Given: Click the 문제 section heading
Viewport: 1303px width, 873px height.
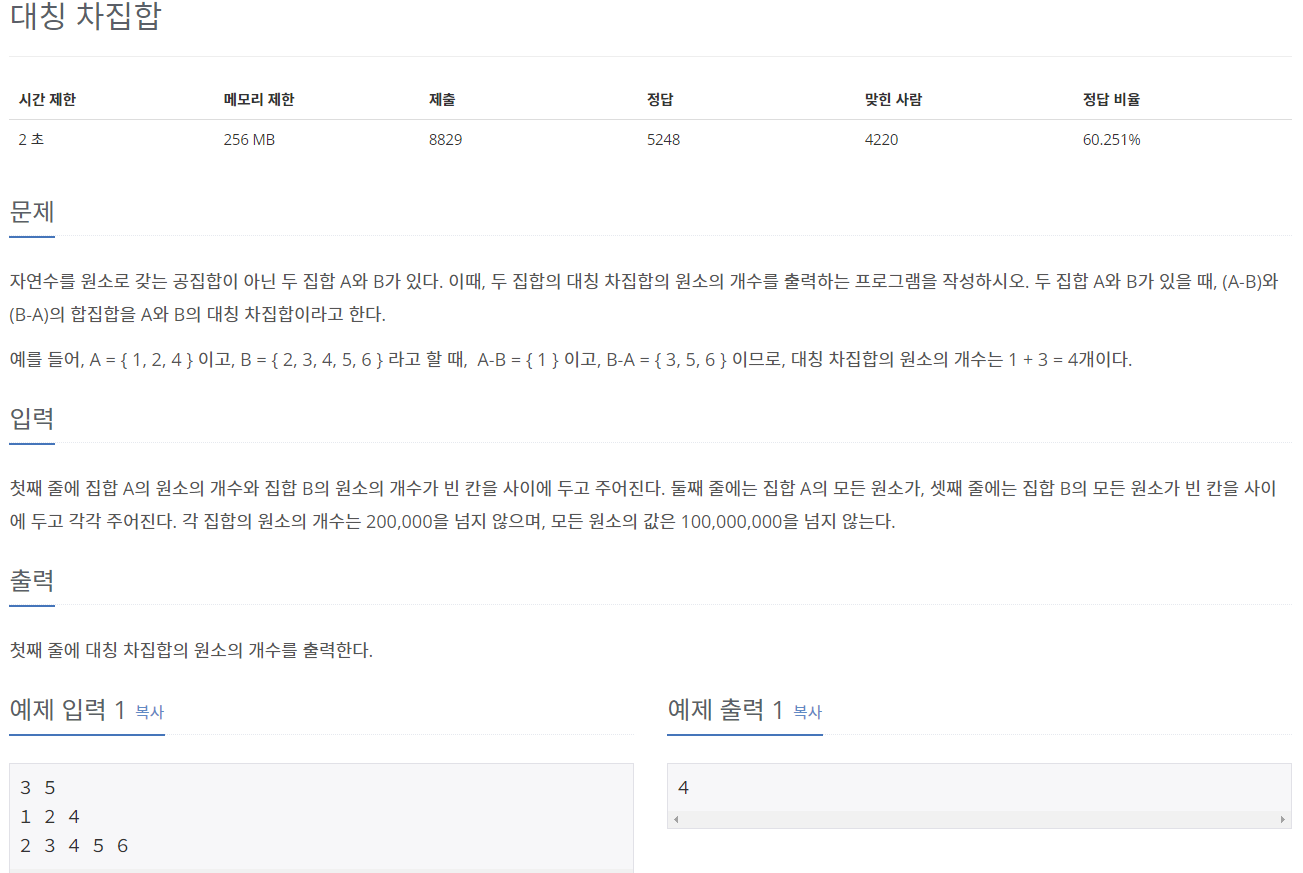Looking at the screenshot, I should [x=32, y=212].
